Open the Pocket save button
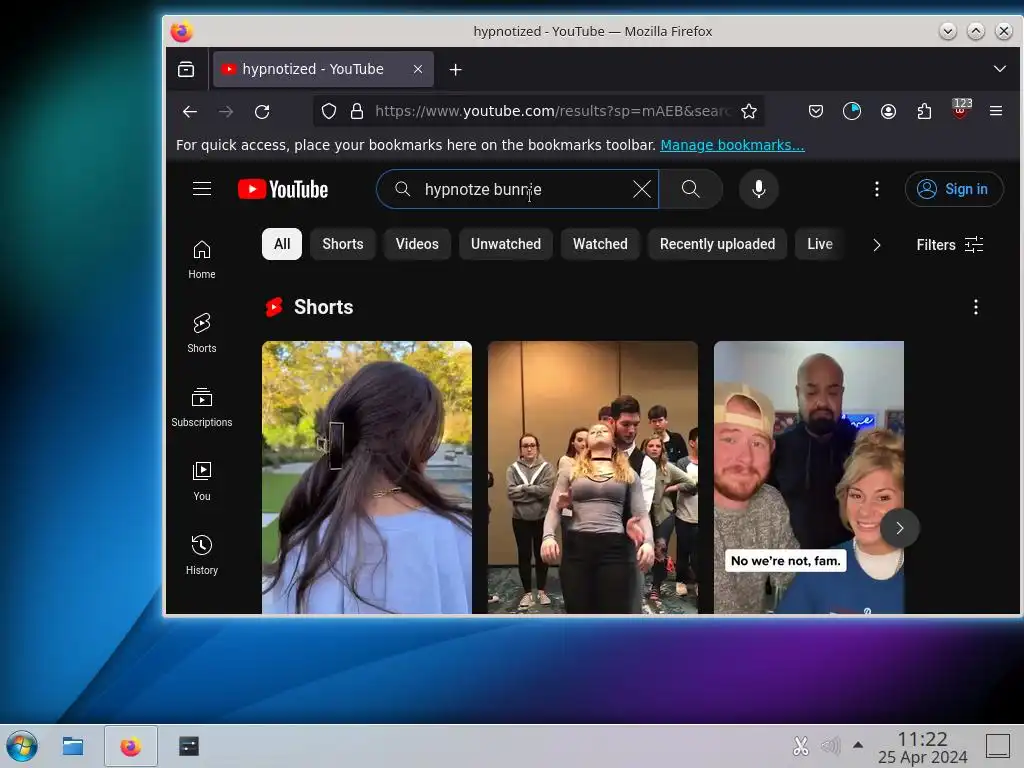The height and width of the screenshot is (768, 1024). pyautogui.click(x=816, y=112)
